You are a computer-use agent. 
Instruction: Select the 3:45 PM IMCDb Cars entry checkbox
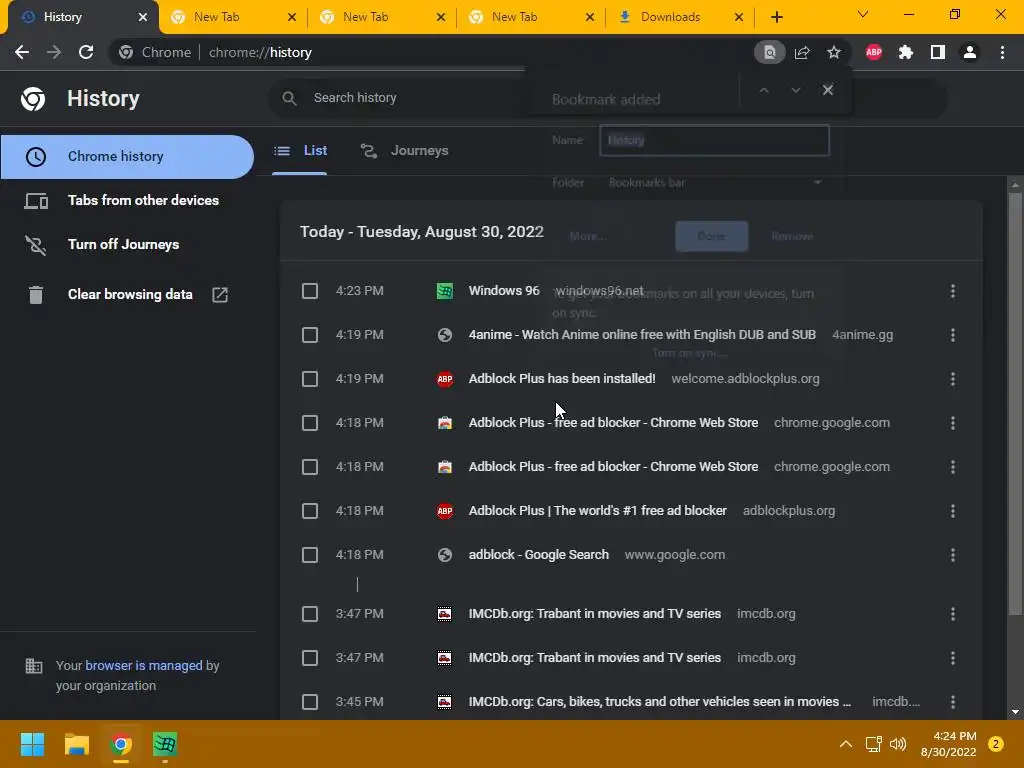point(310,701)
